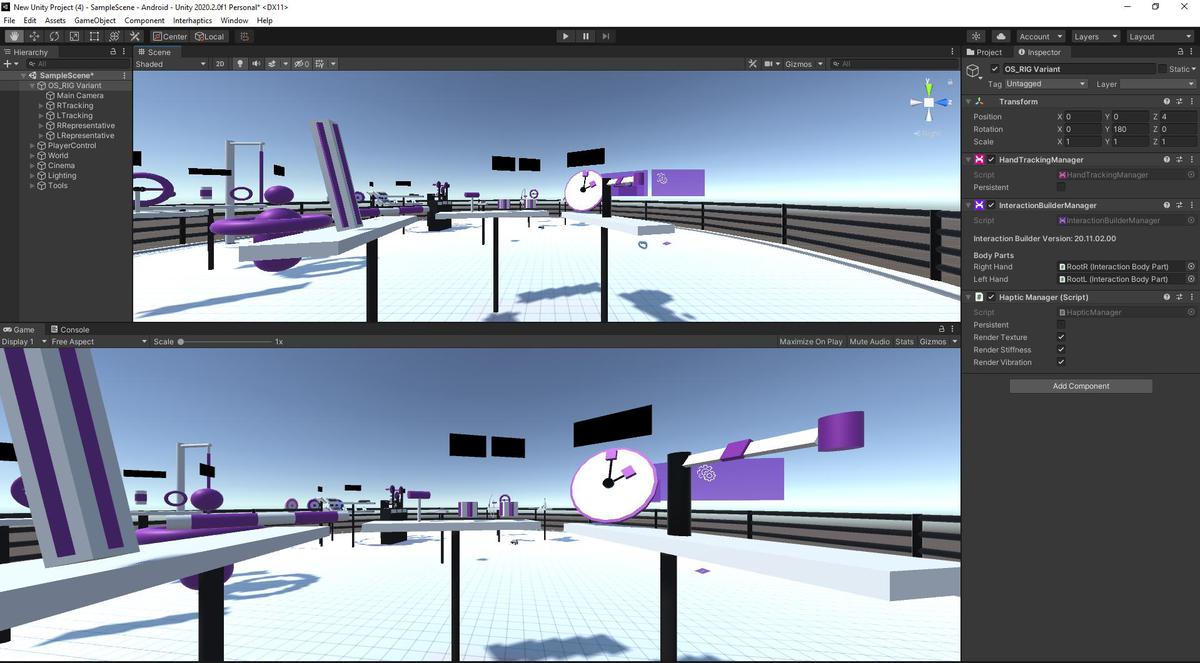Select the Hand tool in the toolbar
The height and width of the screenshot is (663, 1200).
[13, 35]
